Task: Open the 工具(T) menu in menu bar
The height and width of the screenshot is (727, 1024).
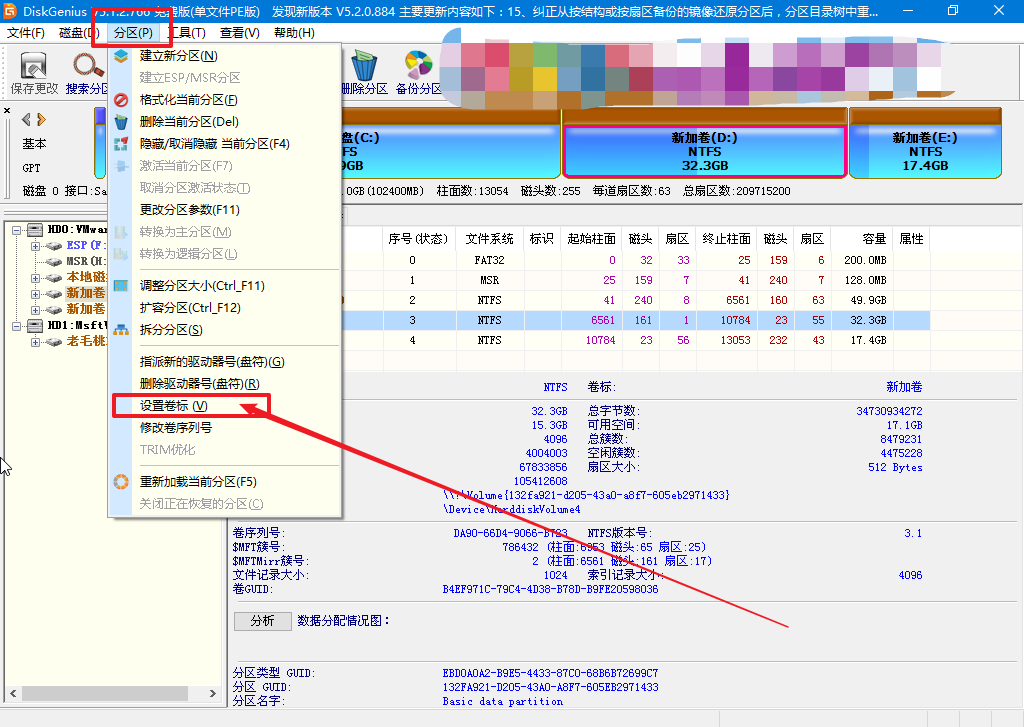Action: (186, 33)
